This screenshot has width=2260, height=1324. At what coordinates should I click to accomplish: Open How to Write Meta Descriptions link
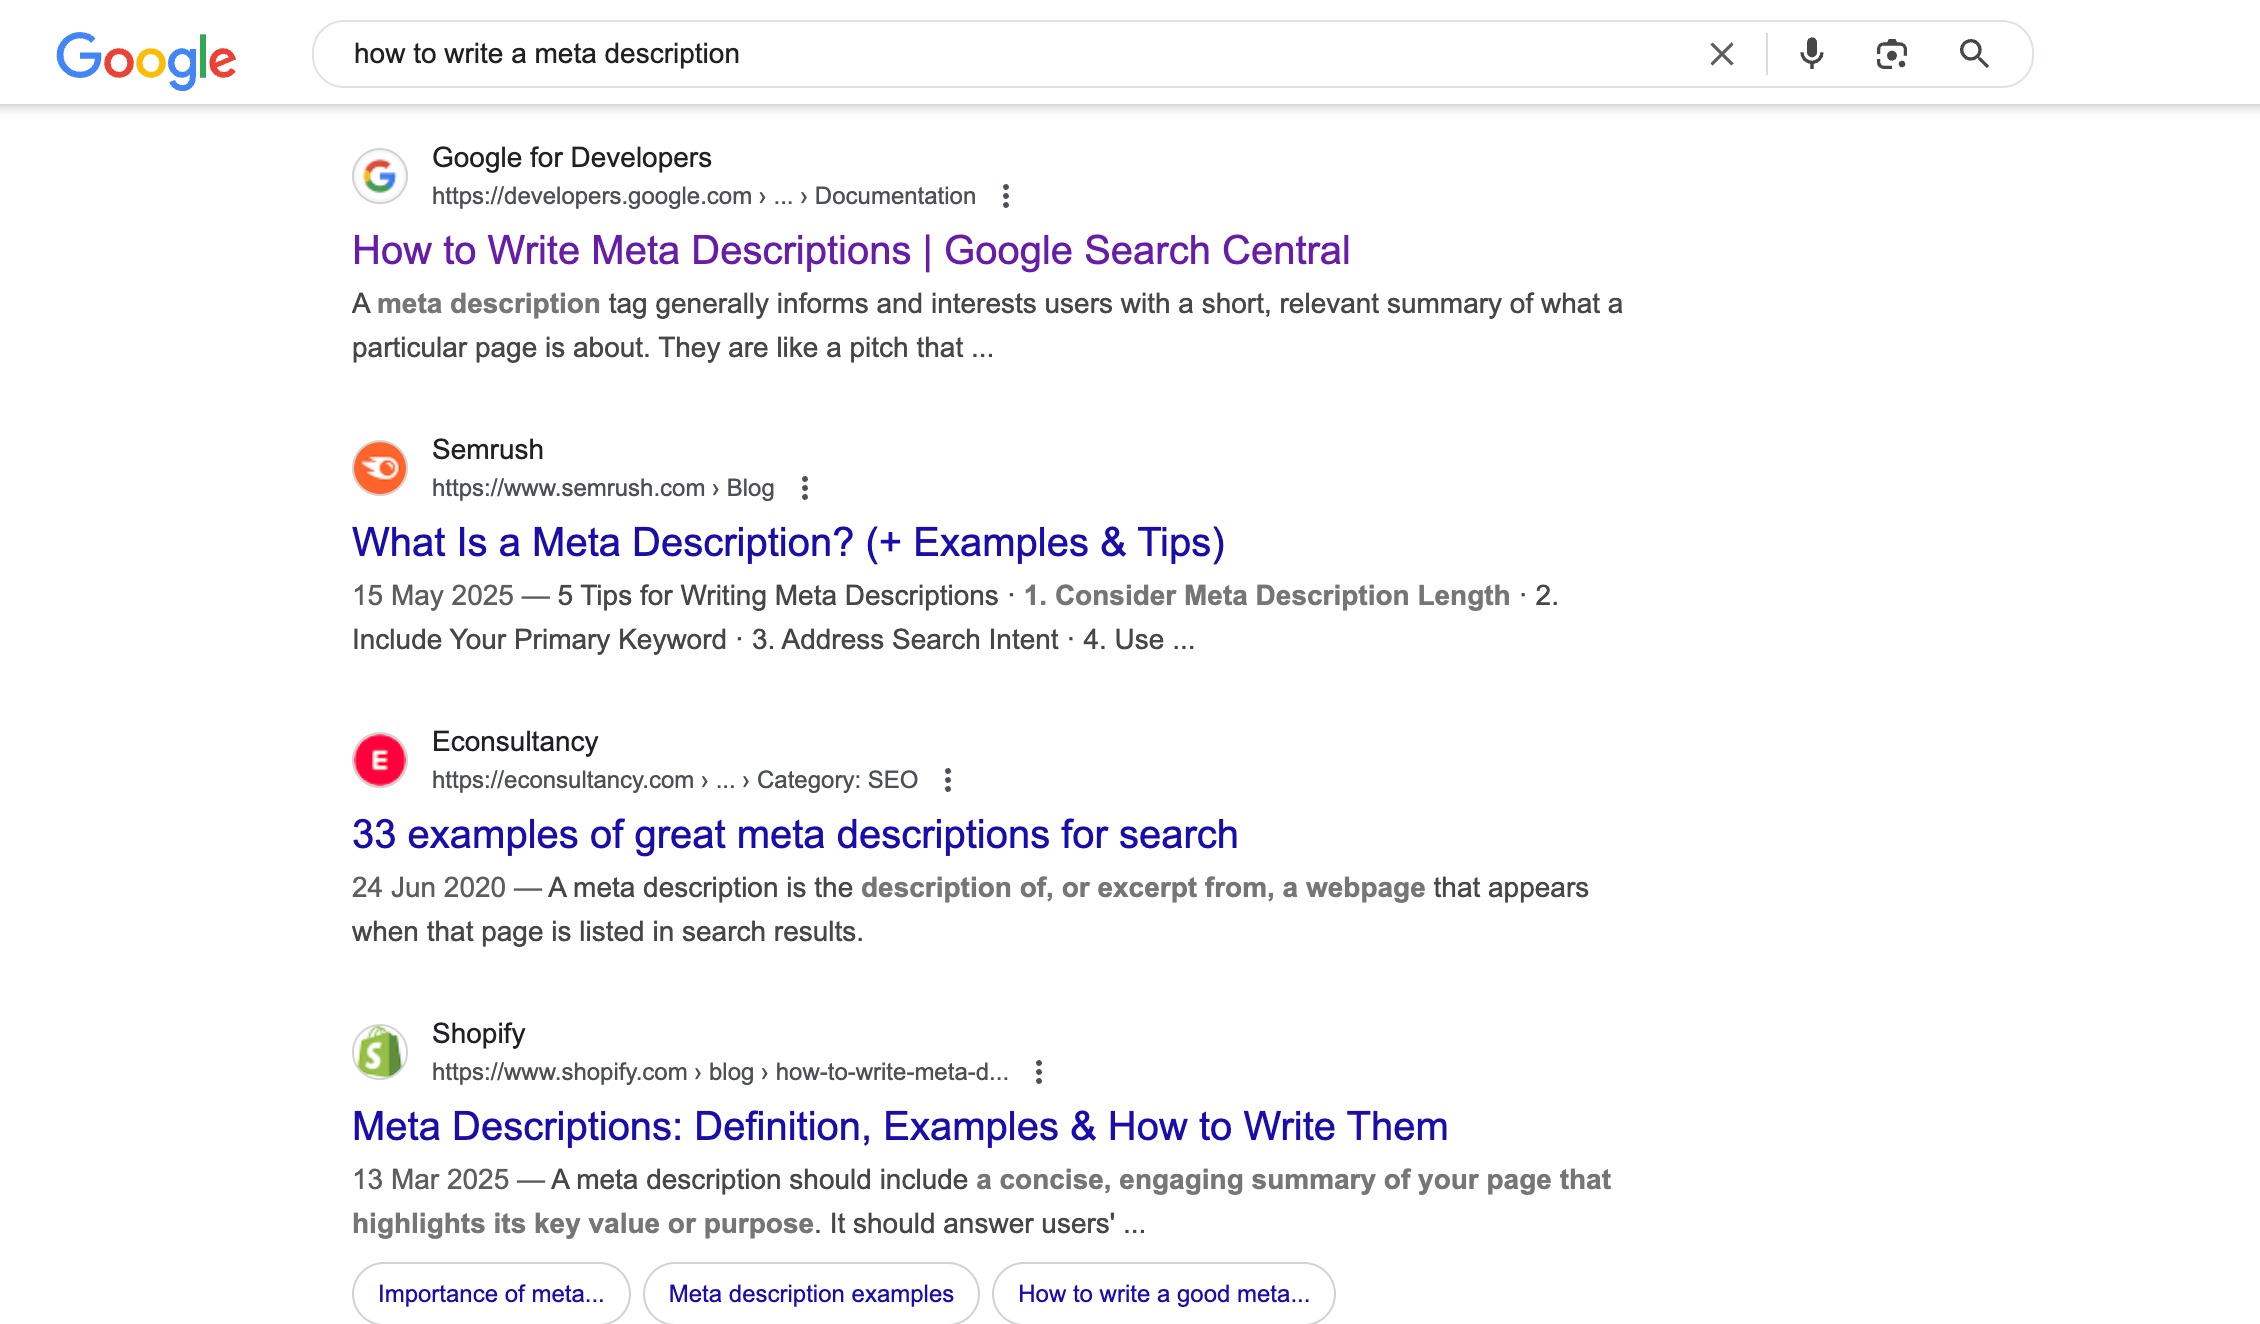point(851,250)
